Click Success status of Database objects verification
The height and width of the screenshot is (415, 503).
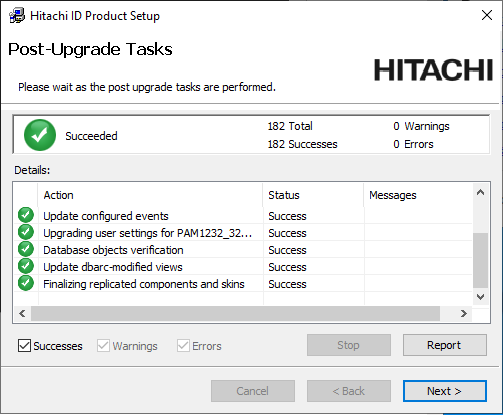(287, 250)
